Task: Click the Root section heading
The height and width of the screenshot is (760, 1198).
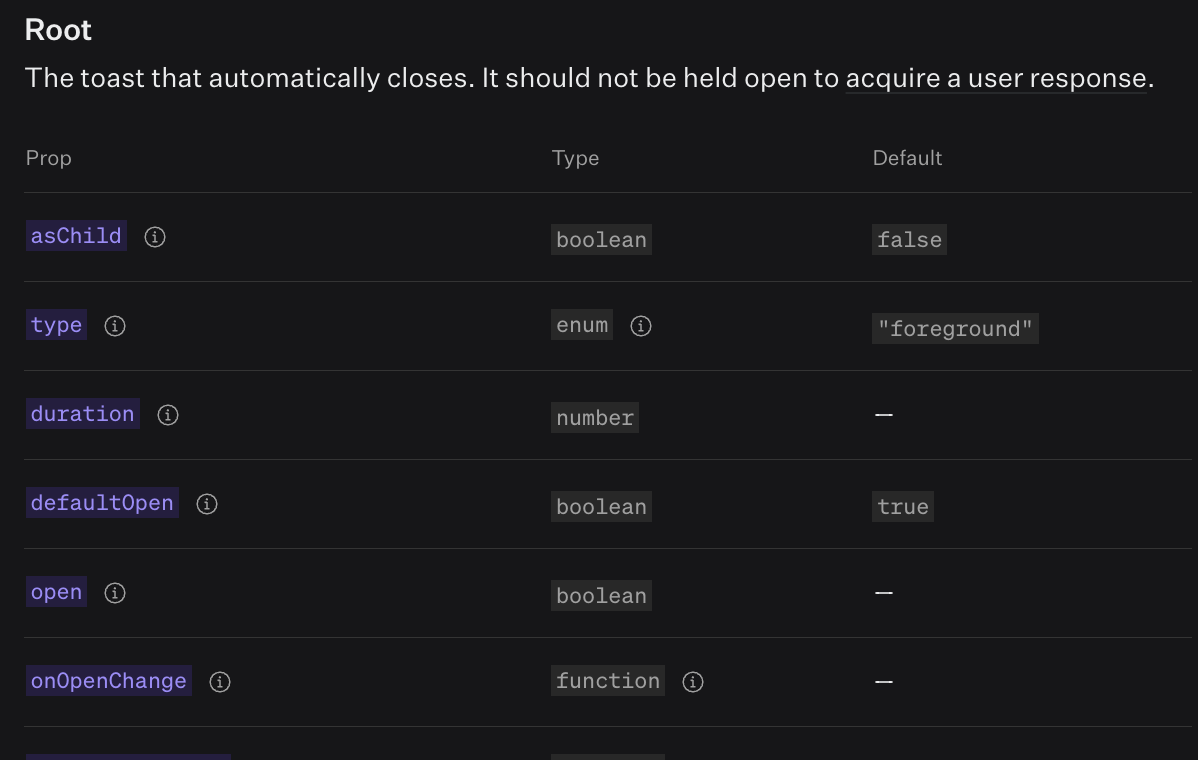Action: coord(57,30)
